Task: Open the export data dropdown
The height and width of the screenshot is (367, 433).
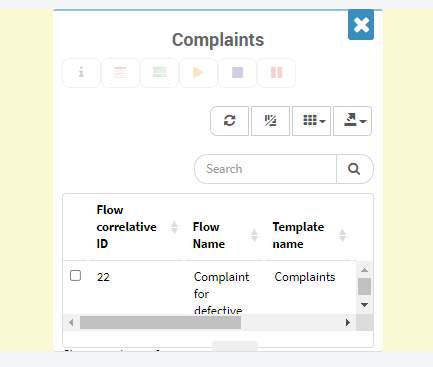Action: (x=352, y=121)
